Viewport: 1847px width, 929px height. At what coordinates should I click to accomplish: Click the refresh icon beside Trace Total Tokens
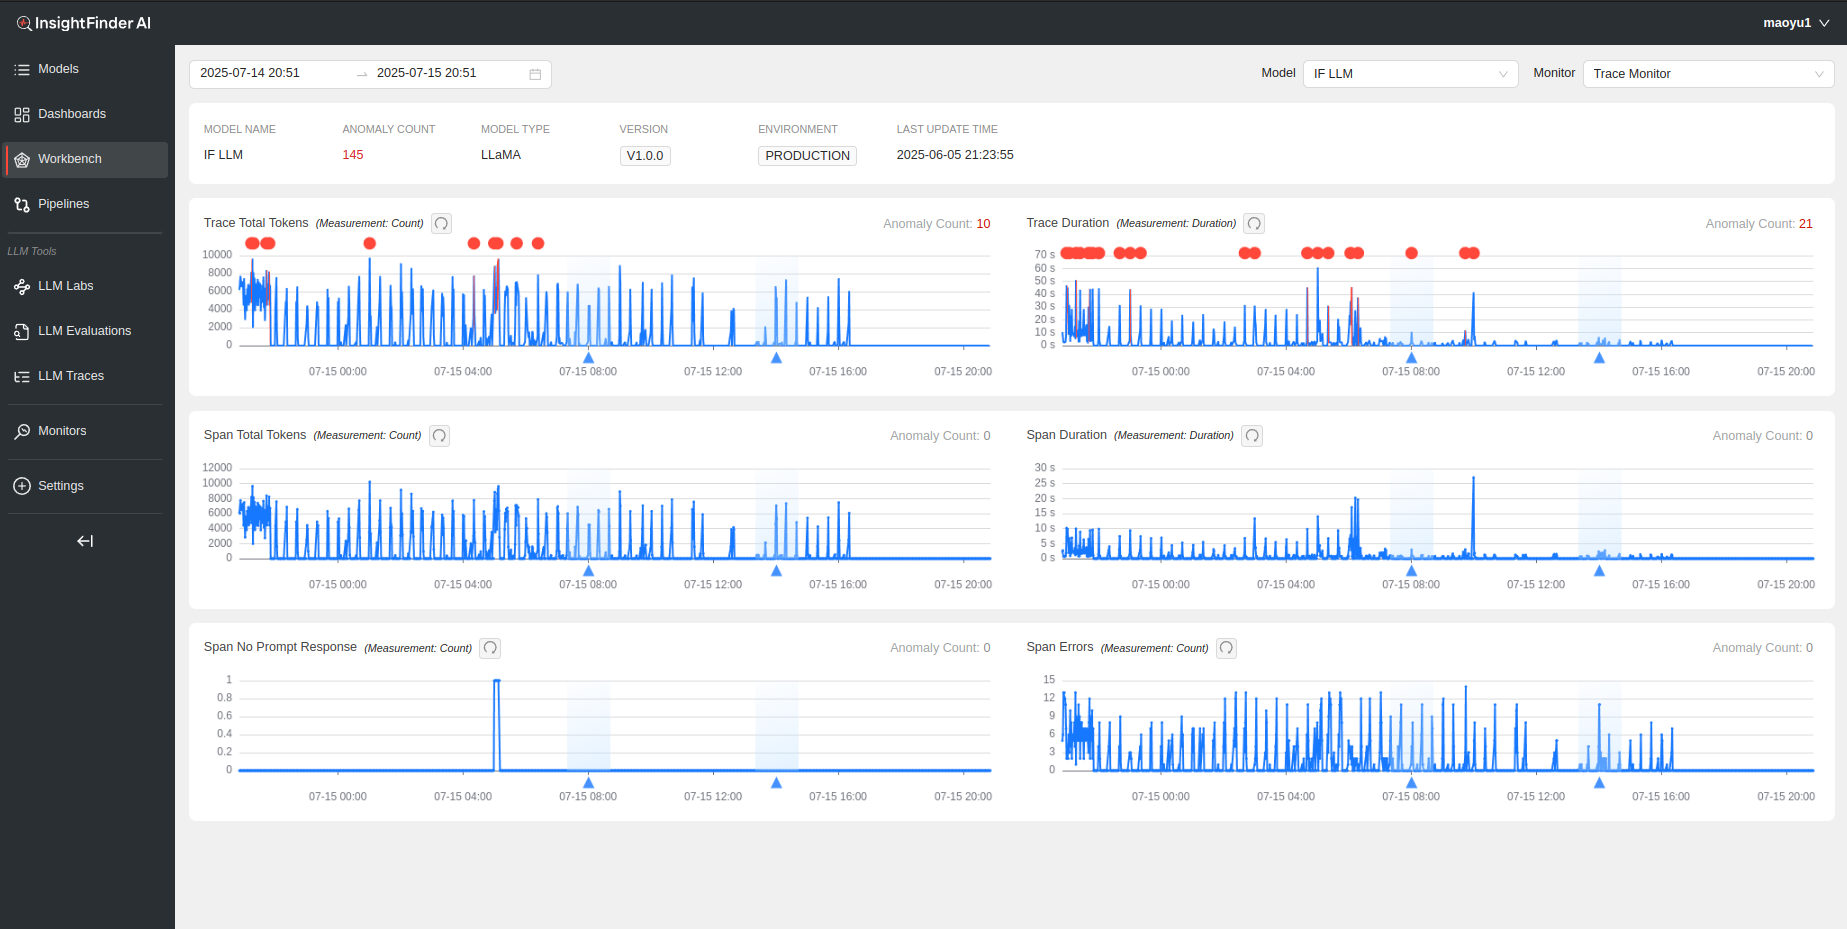(x=441, y=224)
